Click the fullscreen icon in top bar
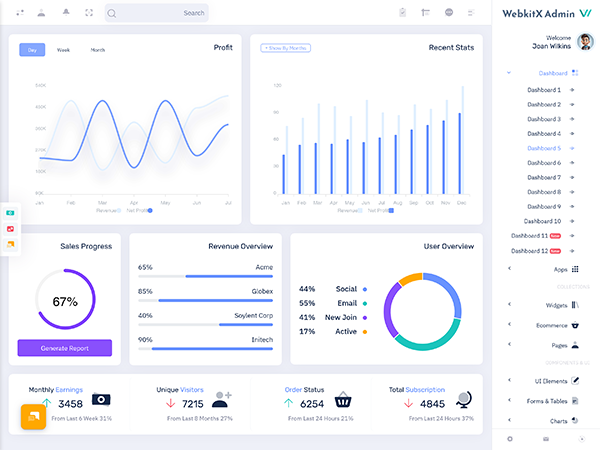 (x=89, y=13)
